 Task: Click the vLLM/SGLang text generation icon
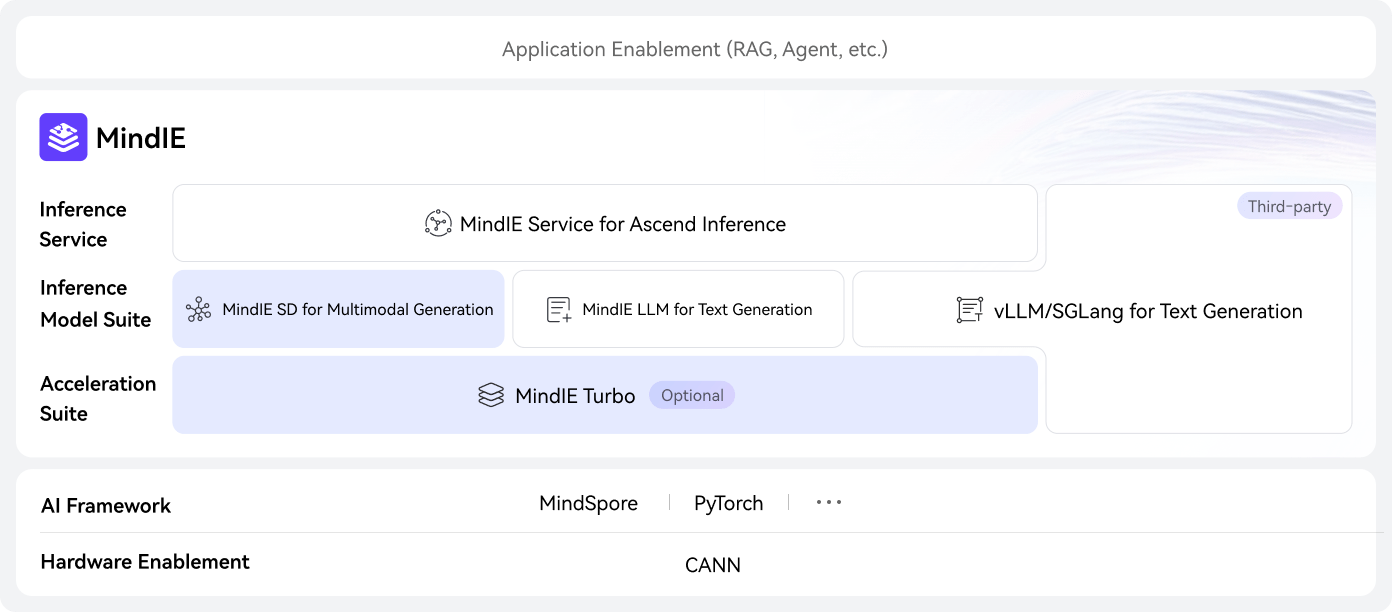[969, 311]
